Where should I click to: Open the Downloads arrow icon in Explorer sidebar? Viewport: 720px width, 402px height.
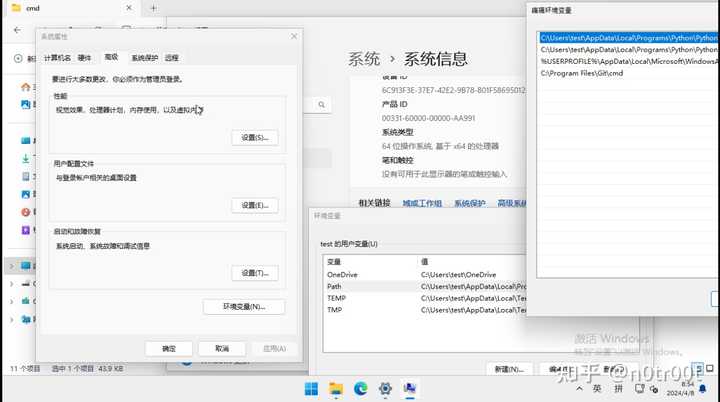point(26,159)
